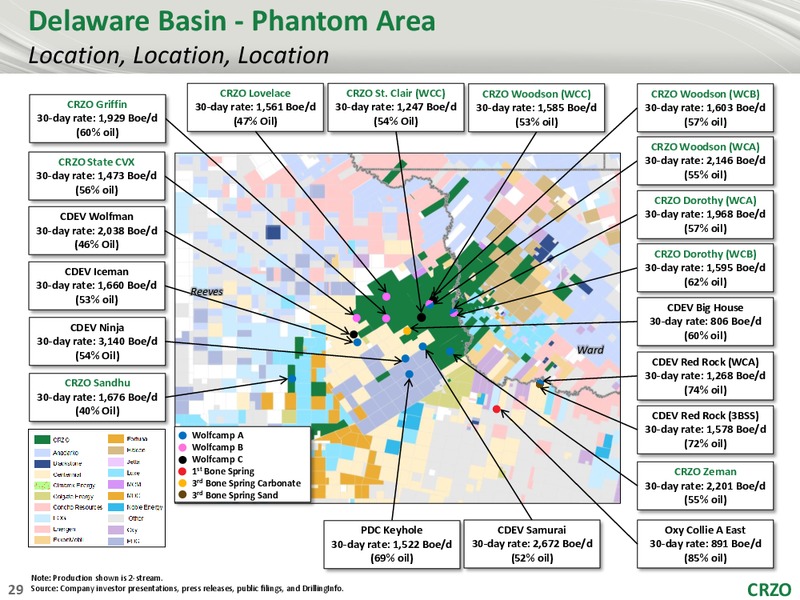Click the Oxy Collie A East callout box
Screen dimensions: 800x600
[705, 544]
